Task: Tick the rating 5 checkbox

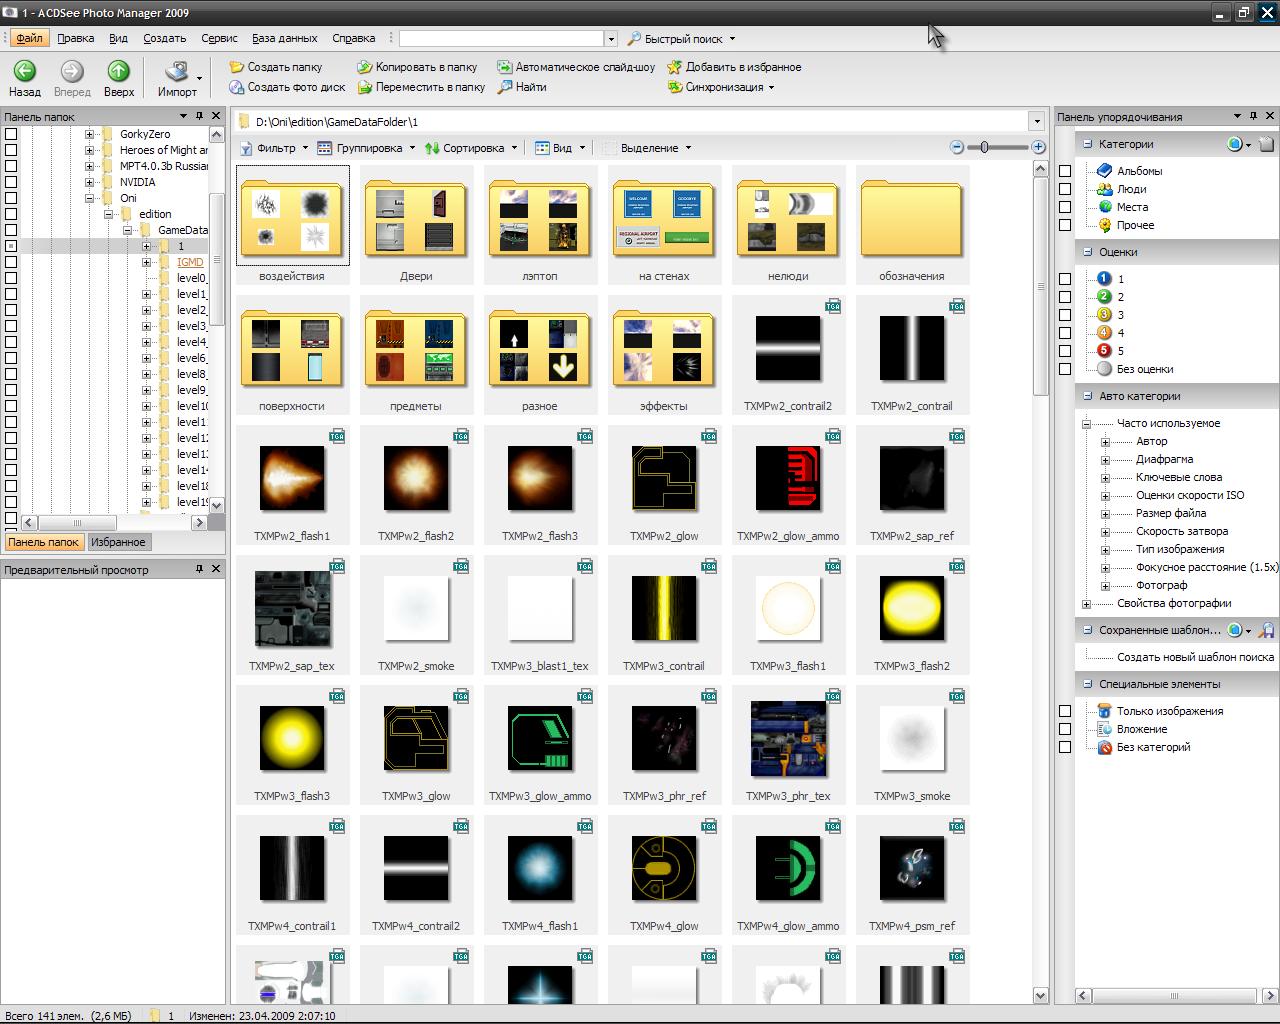Action: (x=1065, y=351)
